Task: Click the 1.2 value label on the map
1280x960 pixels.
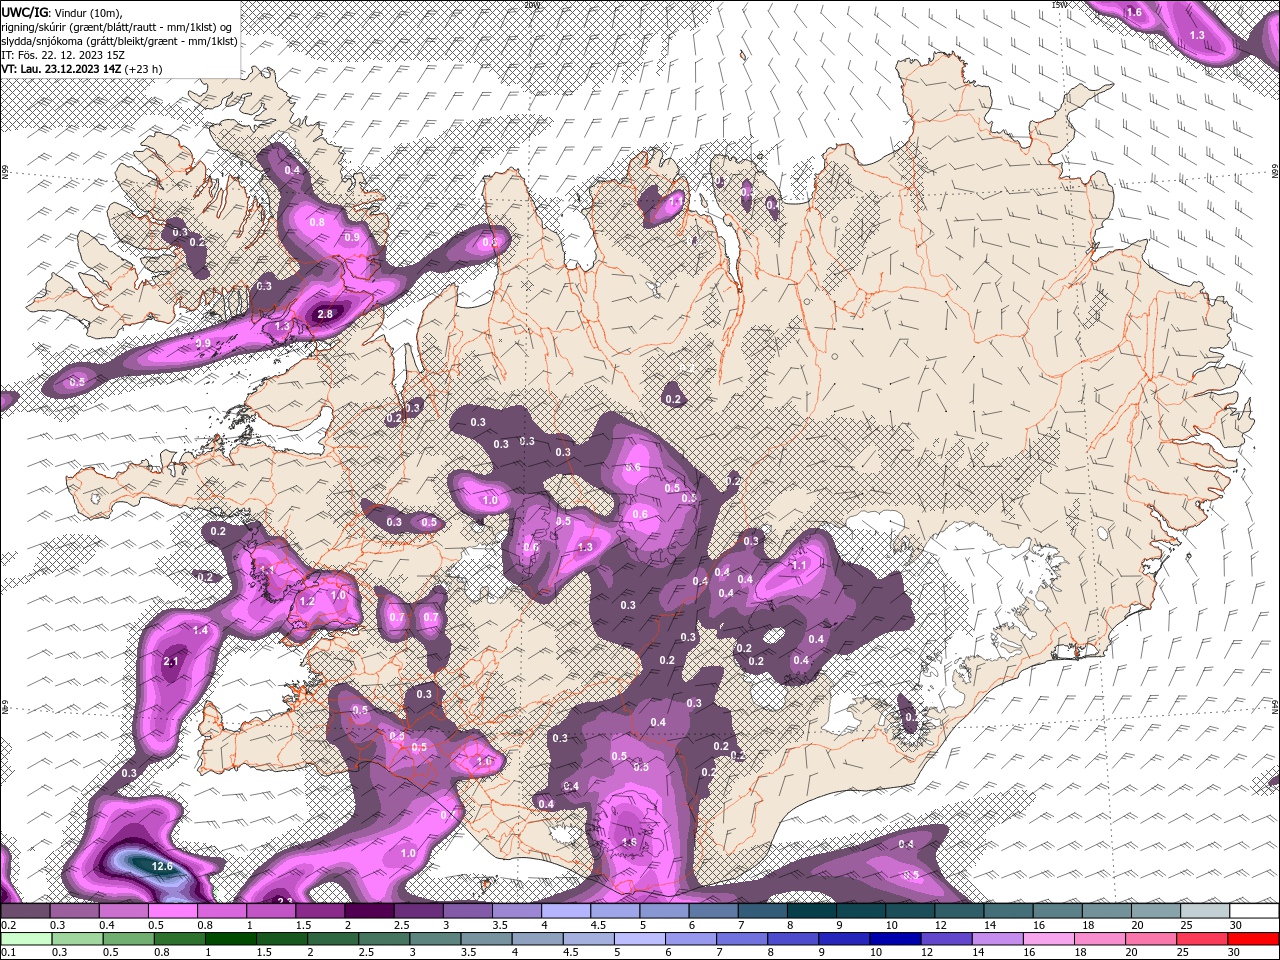Action: (x=307, y=602)
